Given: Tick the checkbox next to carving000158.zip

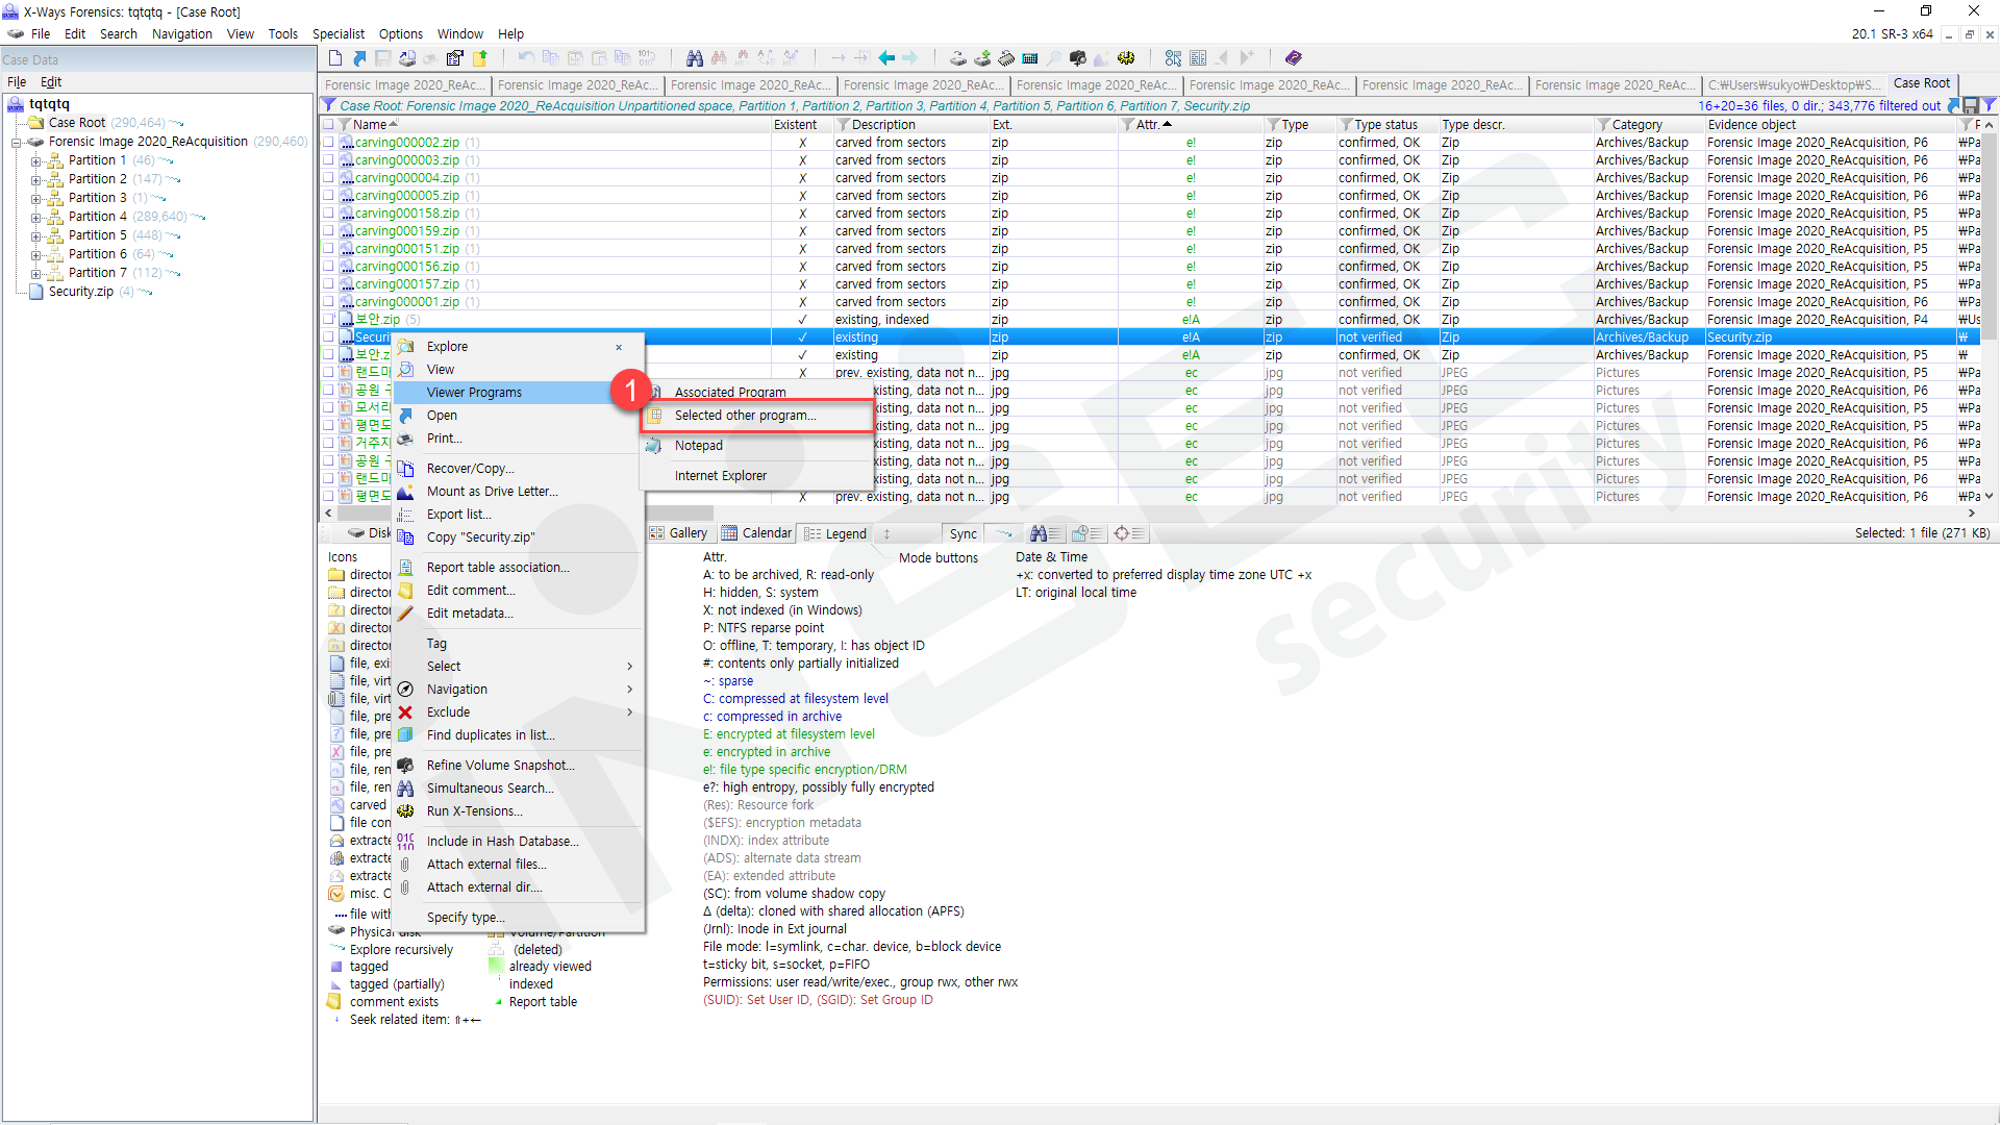Looking at the screenshot, I should click(328, 214).
